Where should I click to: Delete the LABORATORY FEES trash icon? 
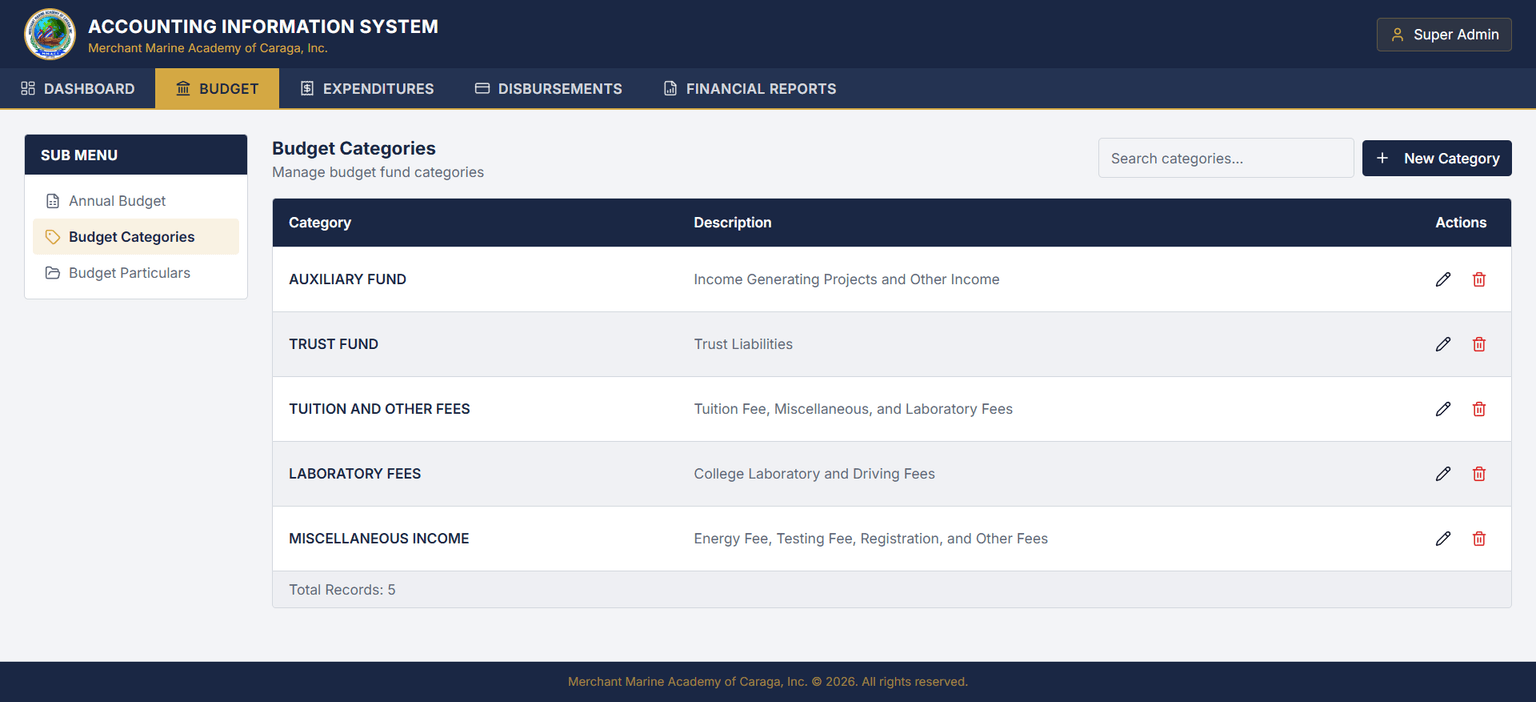tap(1479, 474)
